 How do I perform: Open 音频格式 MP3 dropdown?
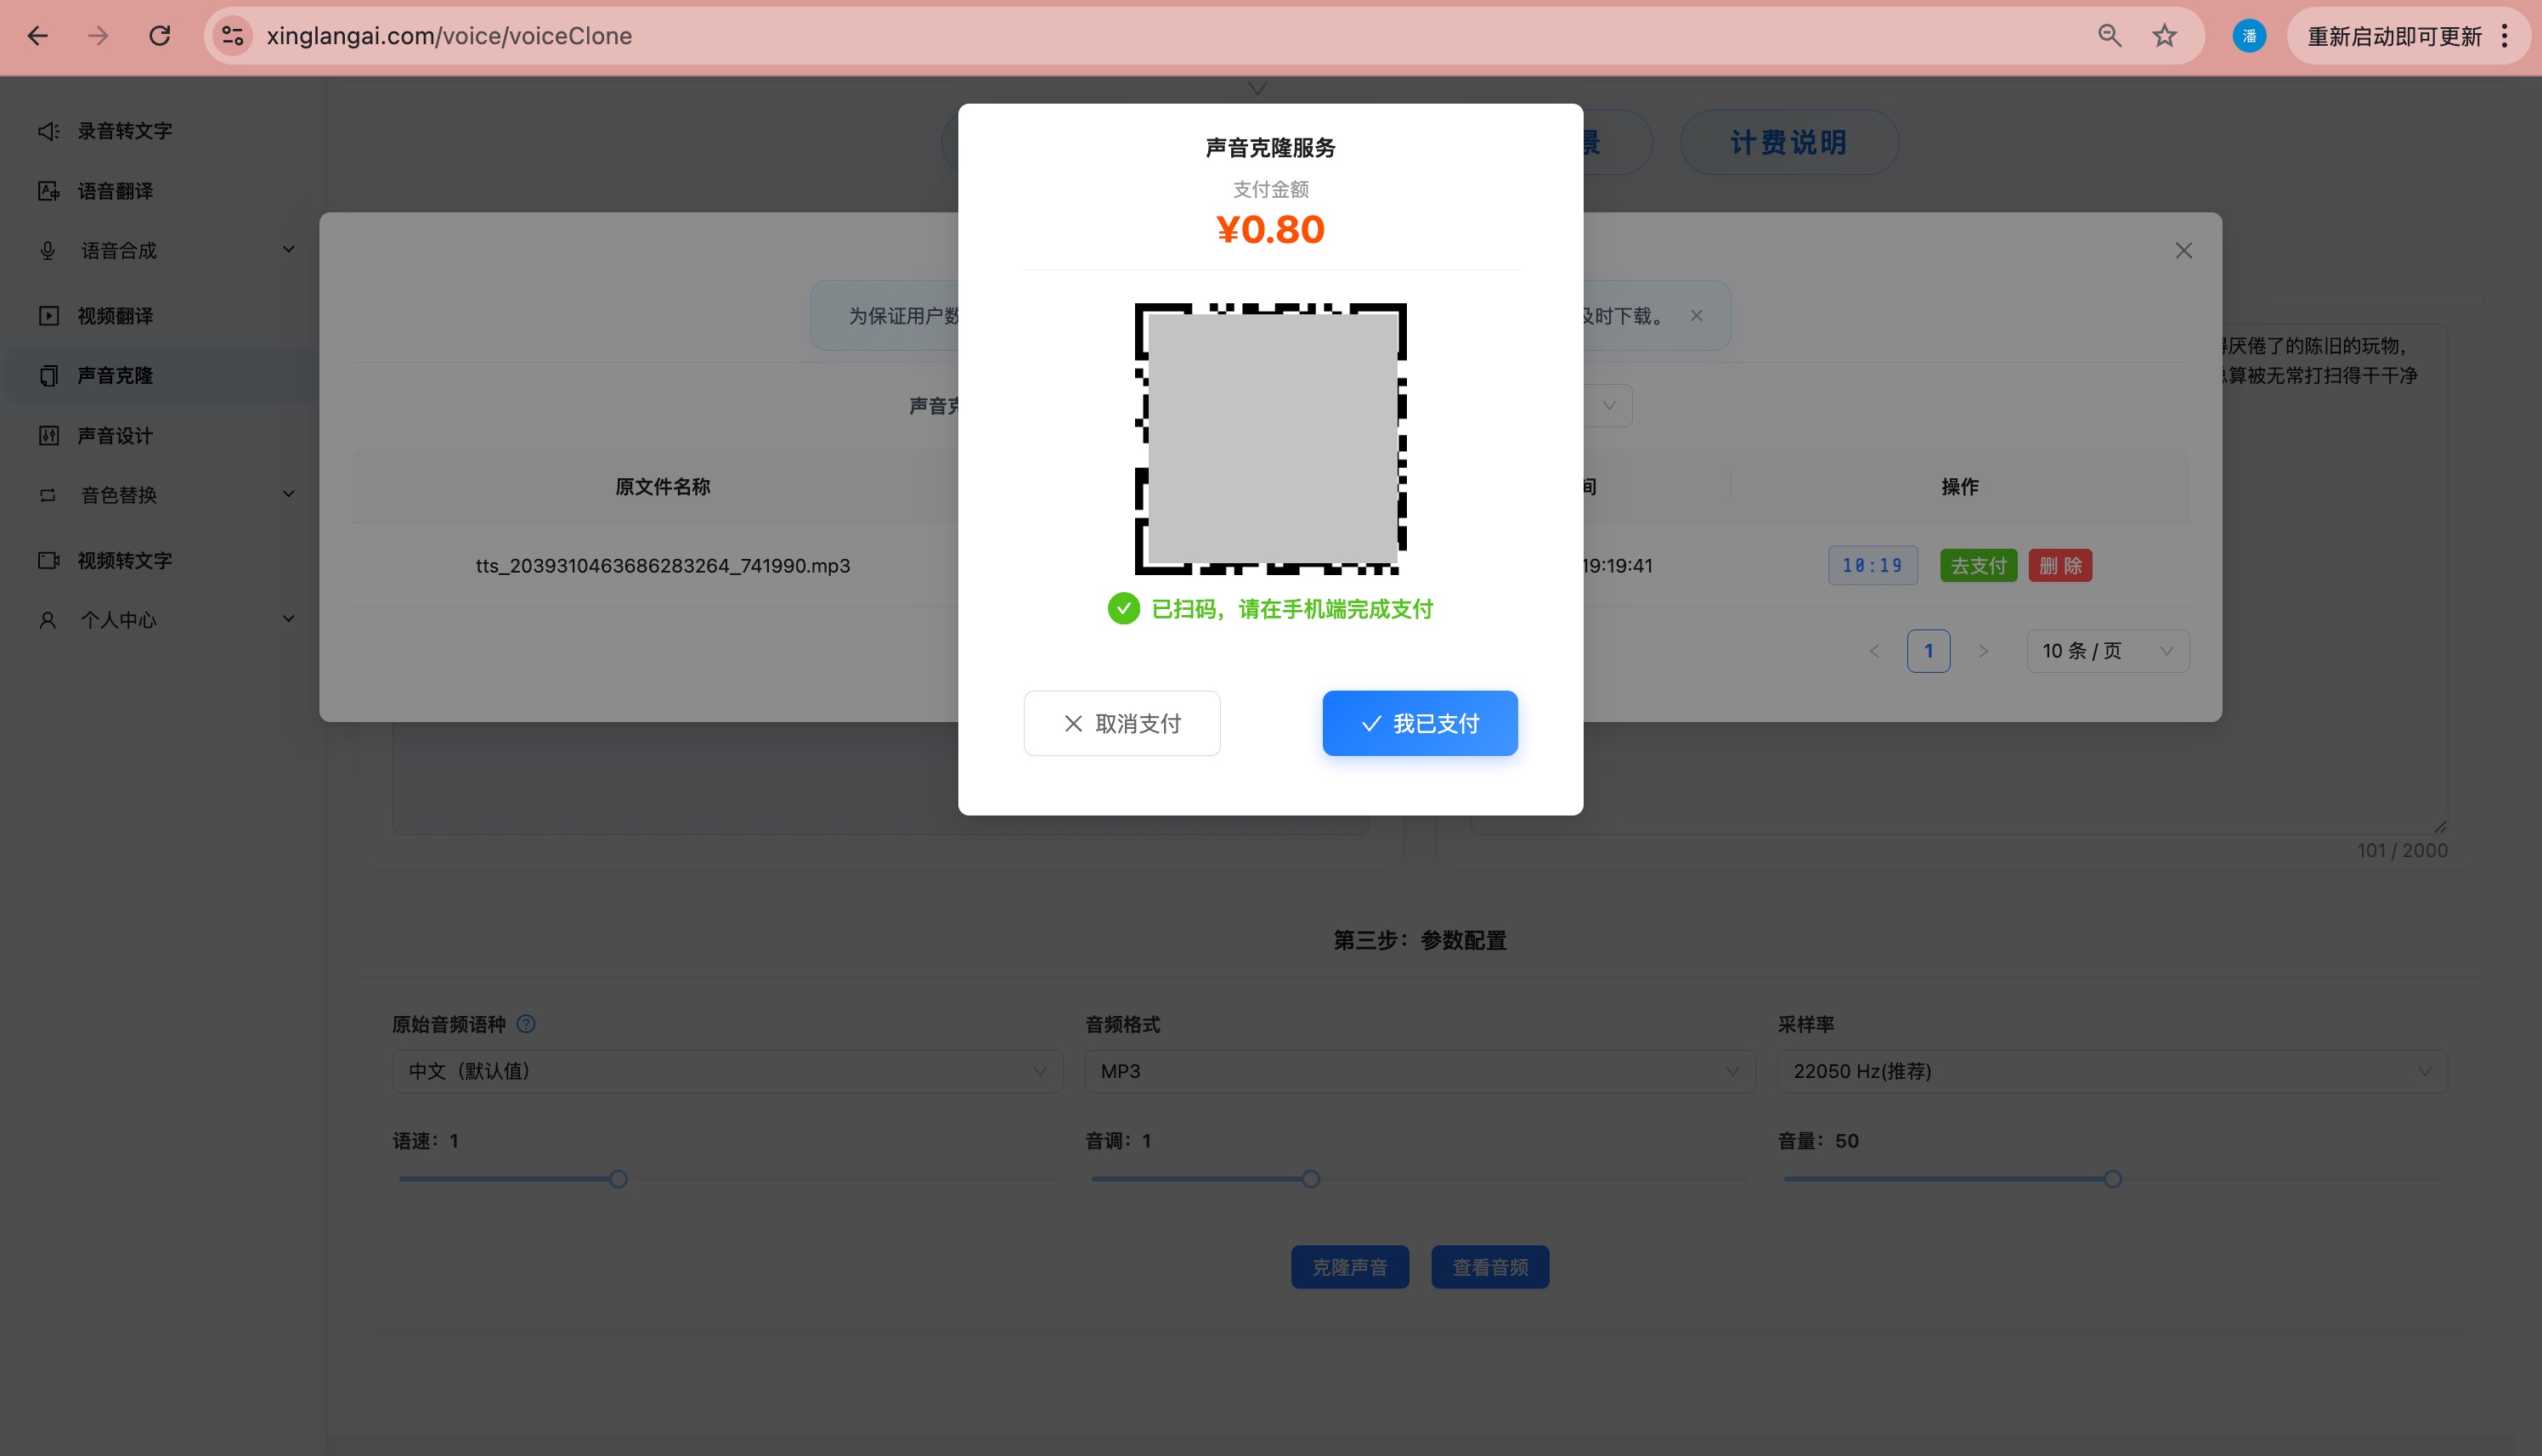tap(1420, 1071)
